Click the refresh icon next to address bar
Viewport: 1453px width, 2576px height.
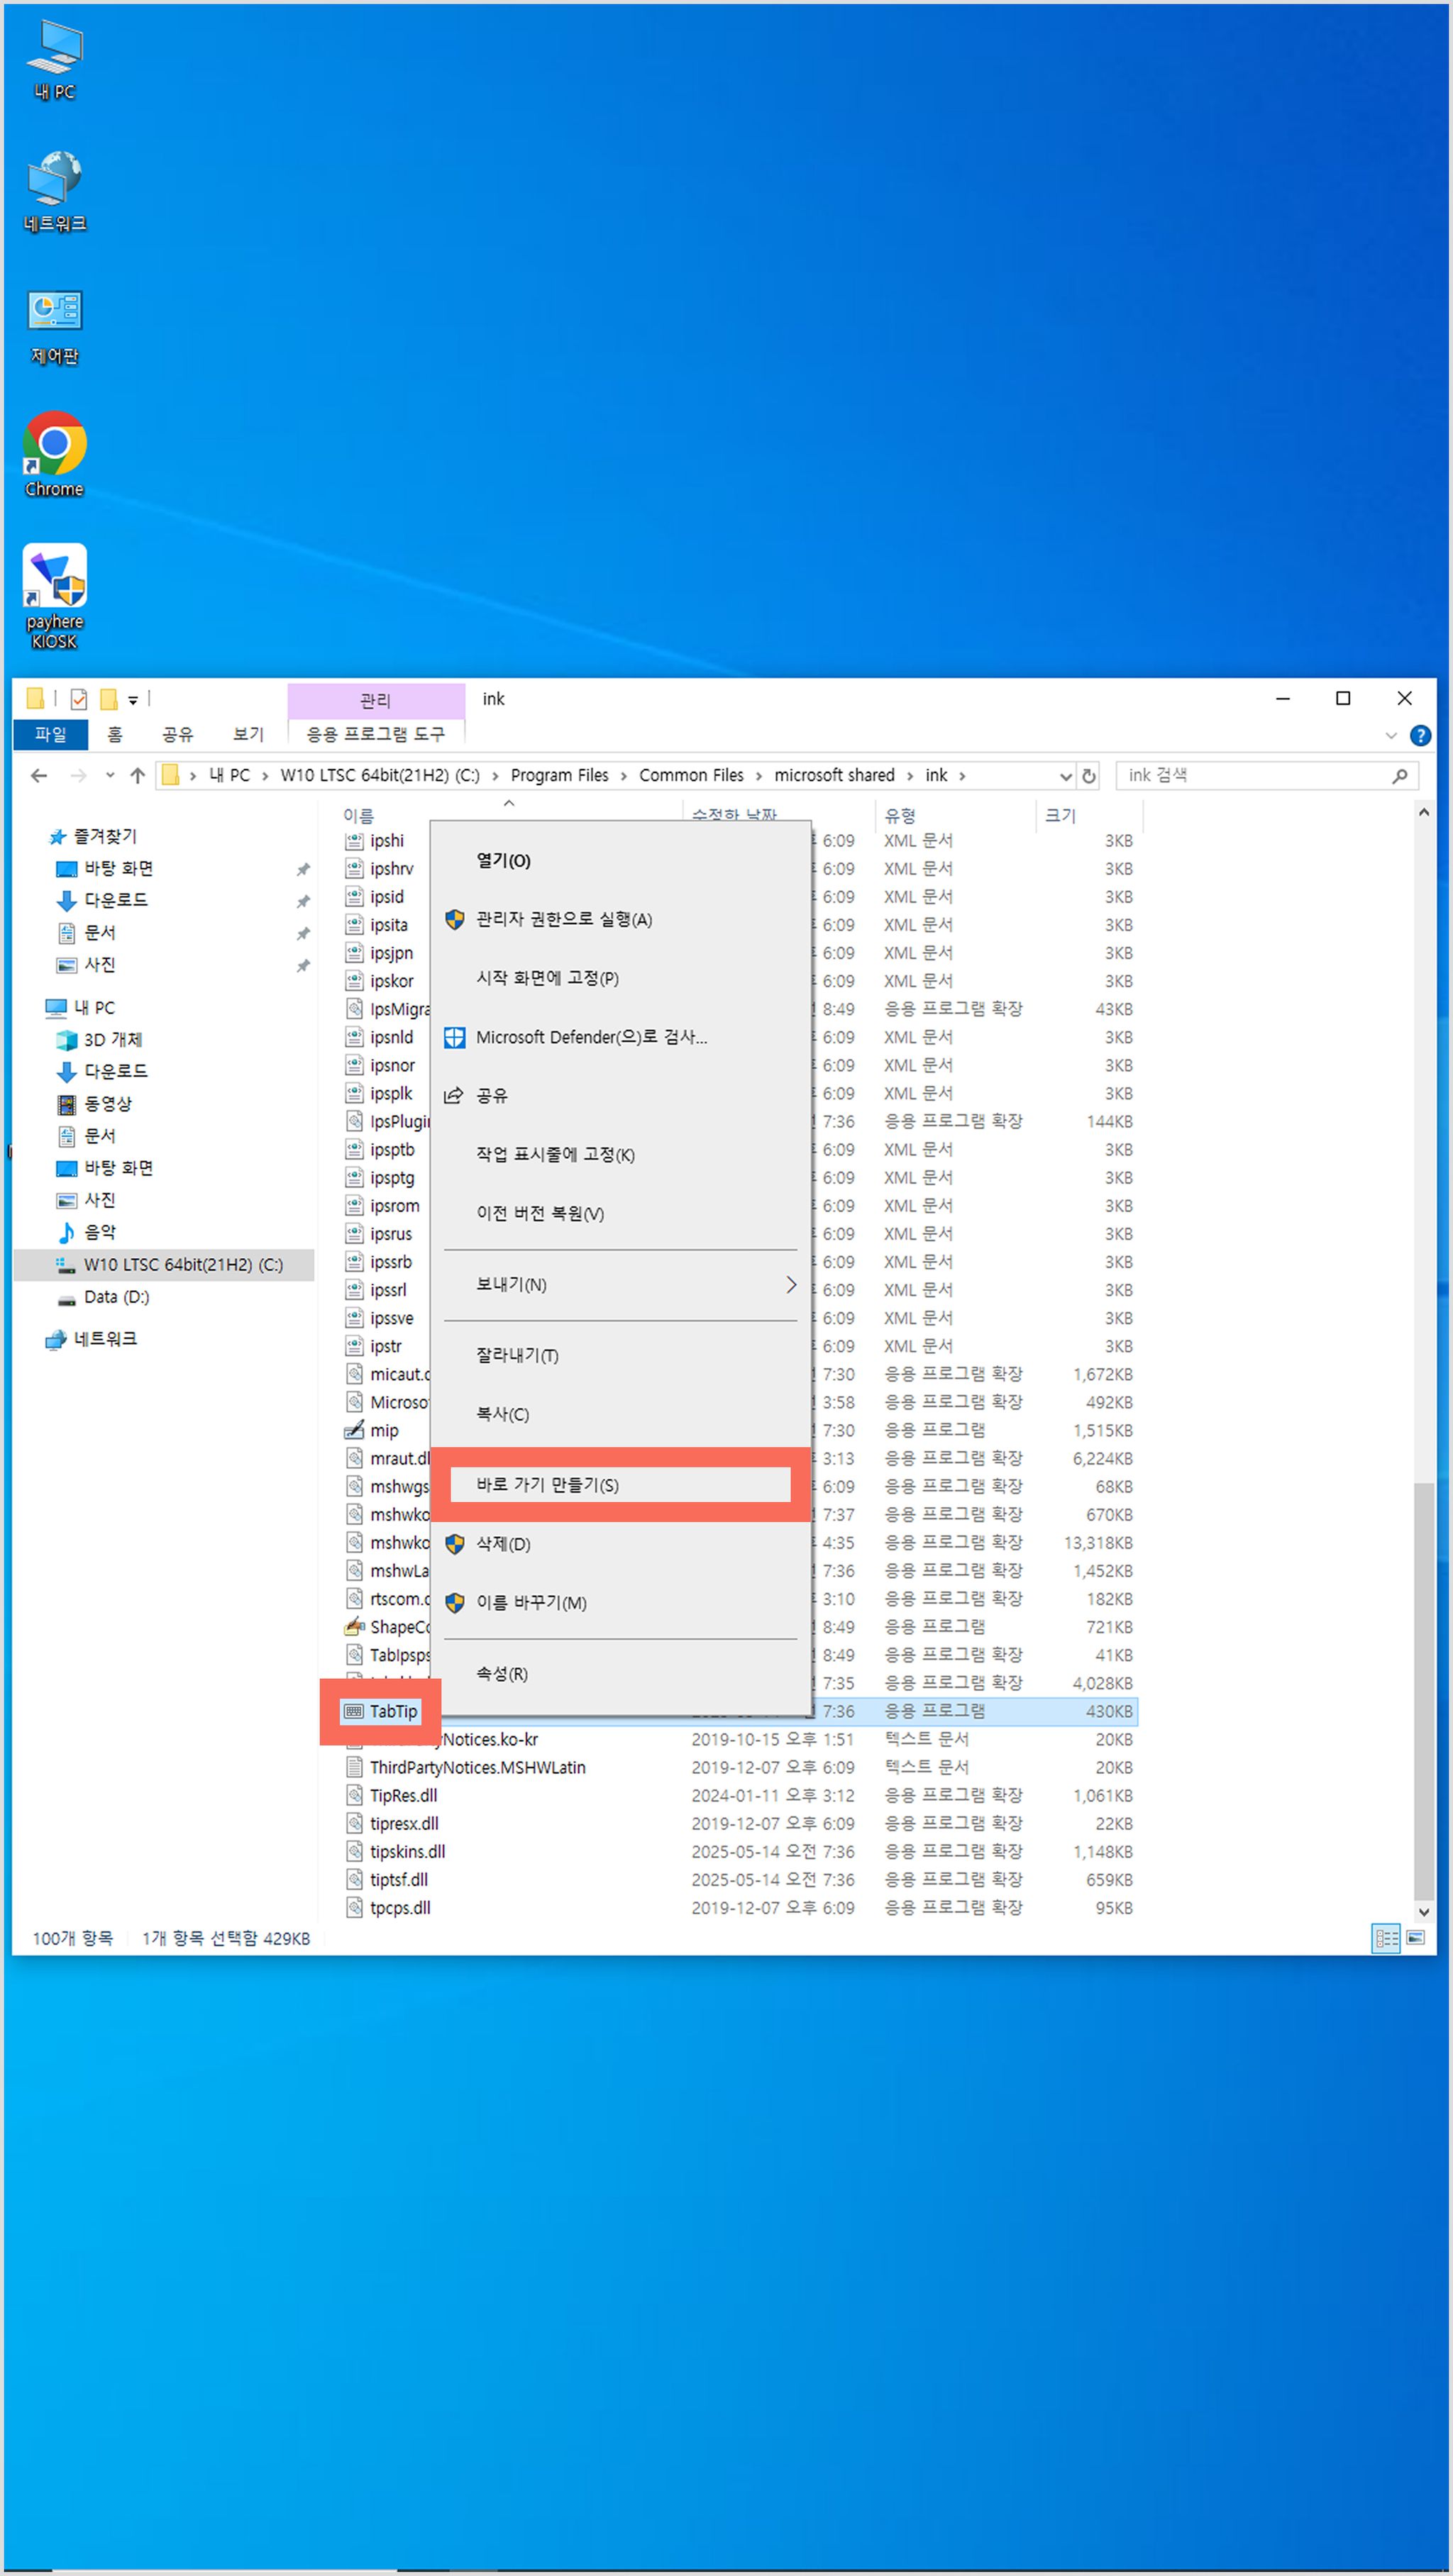pos(1089,775)
